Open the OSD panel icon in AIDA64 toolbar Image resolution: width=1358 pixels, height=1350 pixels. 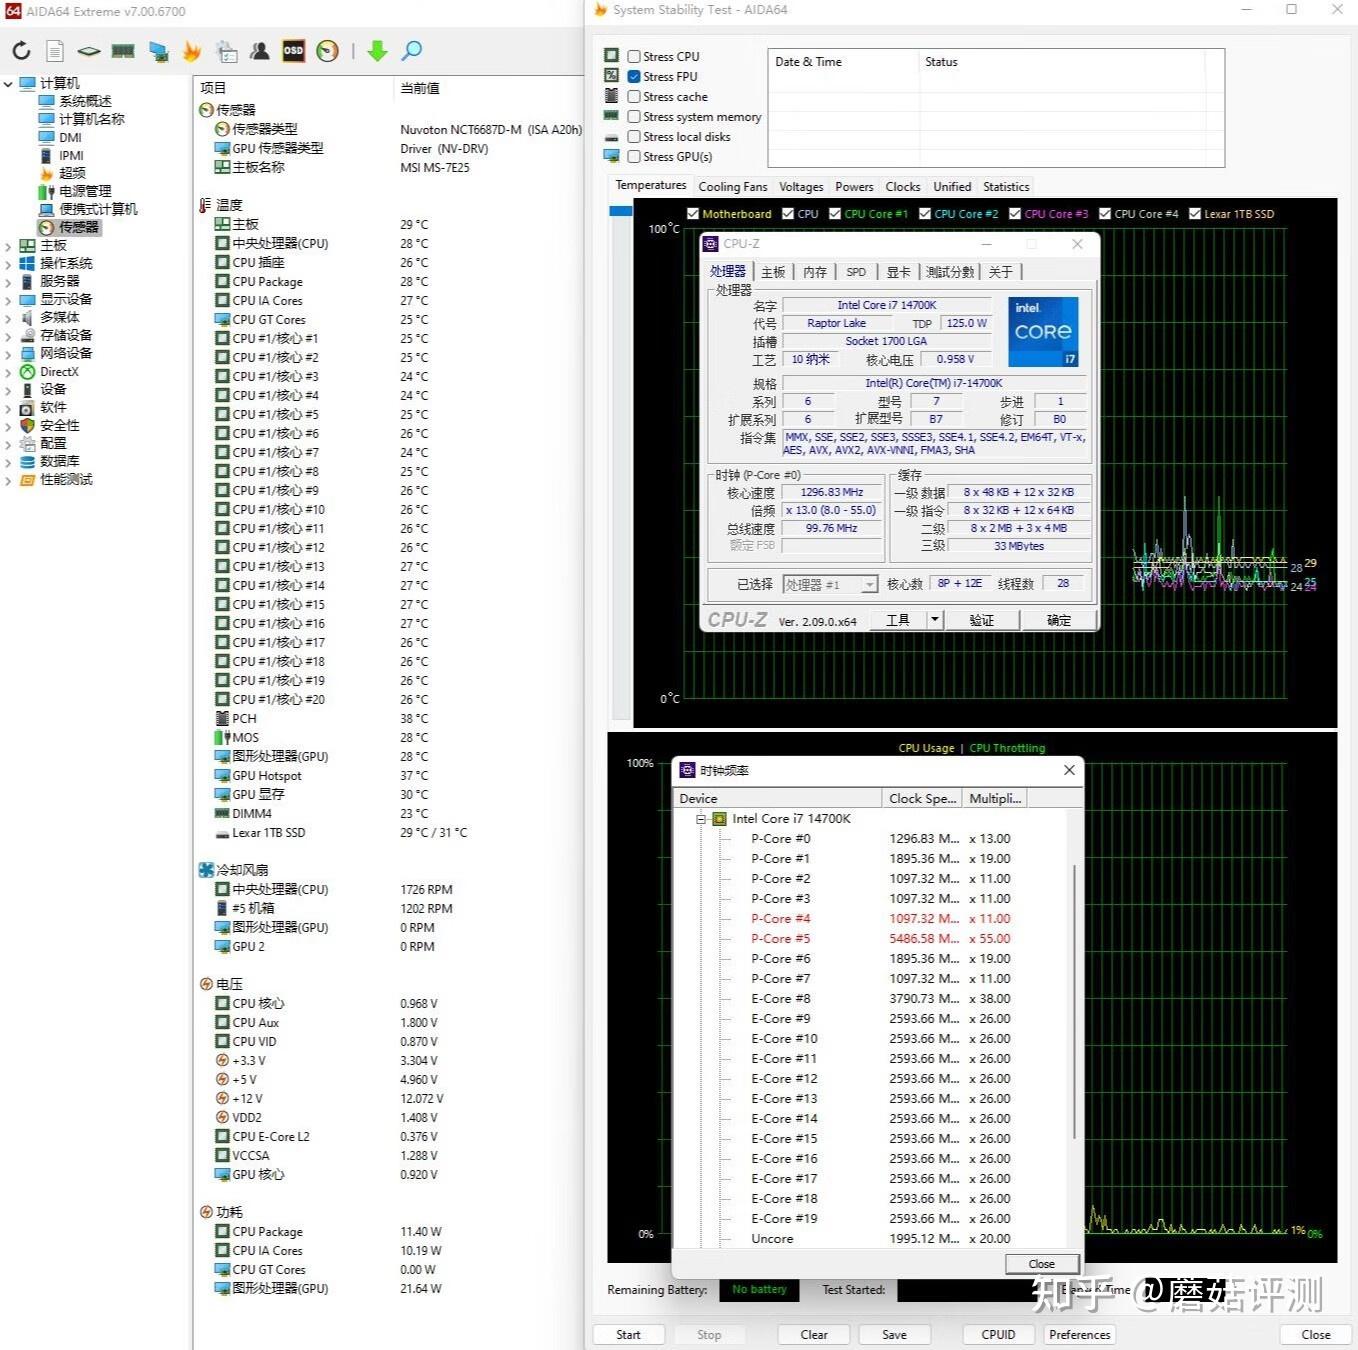click(293, 50)
